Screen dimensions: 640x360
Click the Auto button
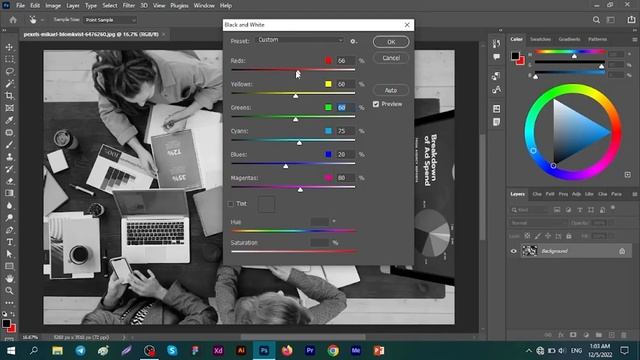tap(391, 90)
